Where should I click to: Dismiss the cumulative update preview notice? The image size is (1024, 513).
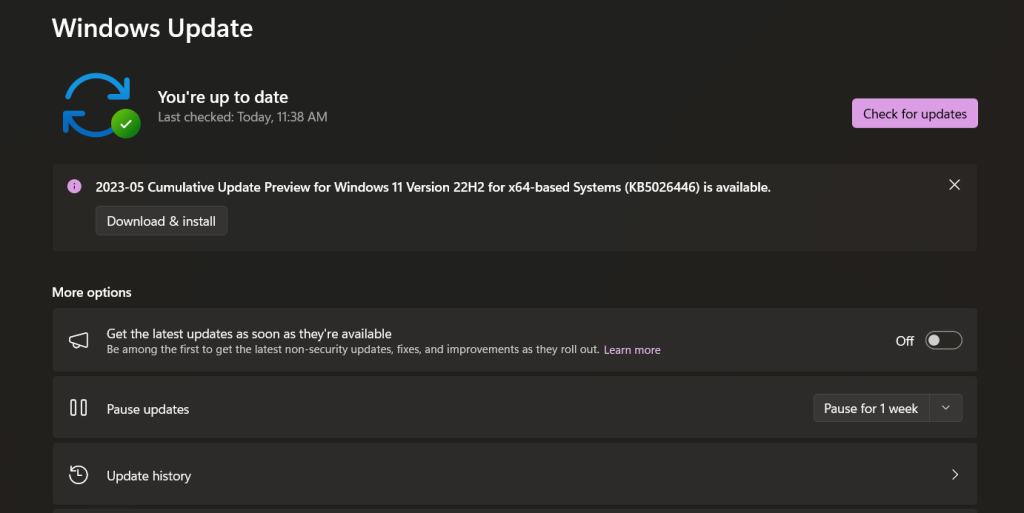tap(954, 185)
